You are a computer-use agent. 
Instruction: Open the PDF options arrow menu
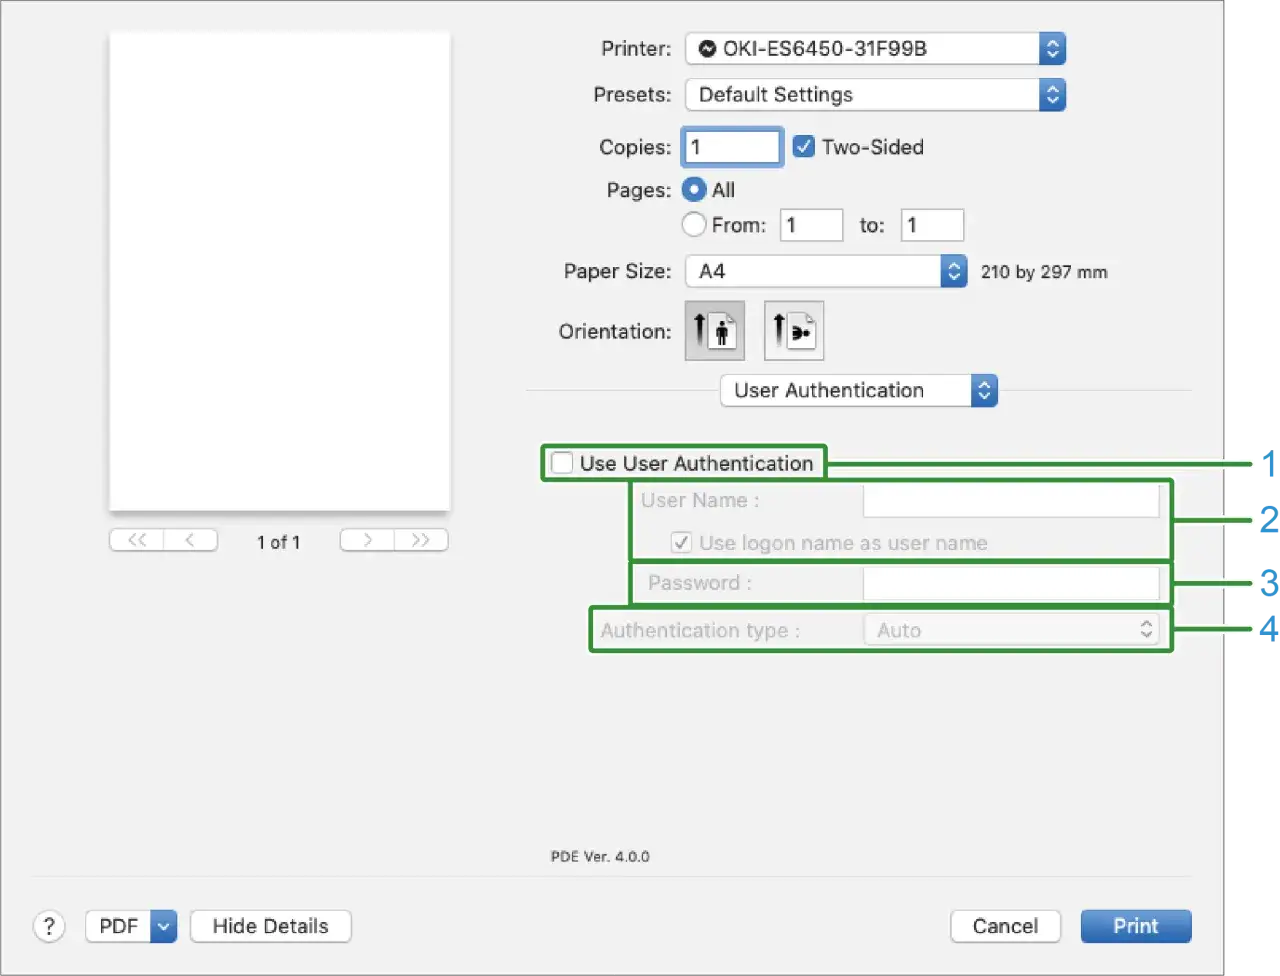click(x=164, y=926)
